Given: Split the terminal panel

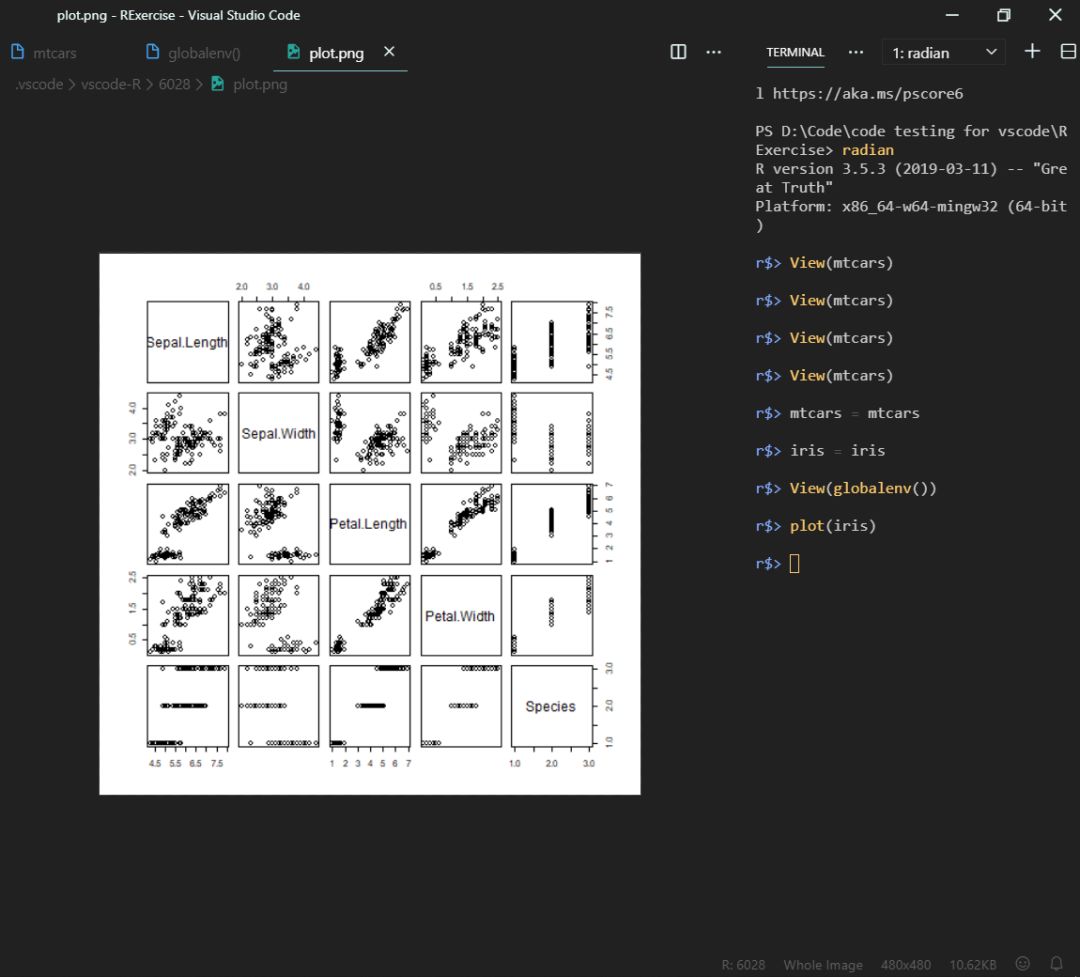Looking at the screenshot, I should click(1068, 51).
